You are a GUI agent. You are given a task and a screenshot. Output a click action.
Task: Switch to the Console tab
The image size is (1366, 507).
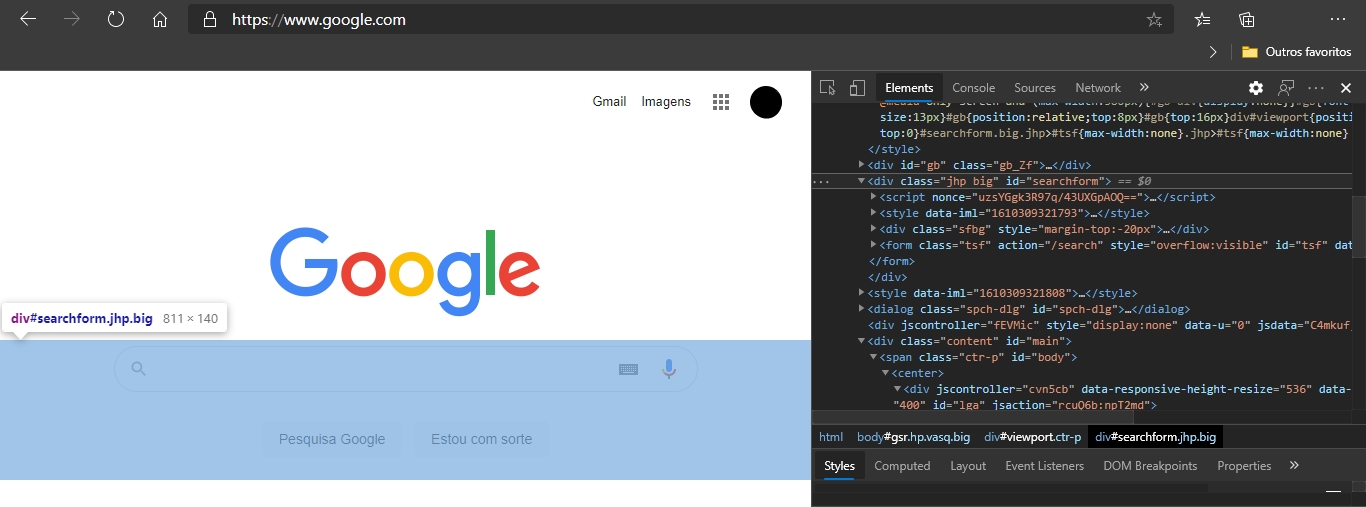point(973,88)
